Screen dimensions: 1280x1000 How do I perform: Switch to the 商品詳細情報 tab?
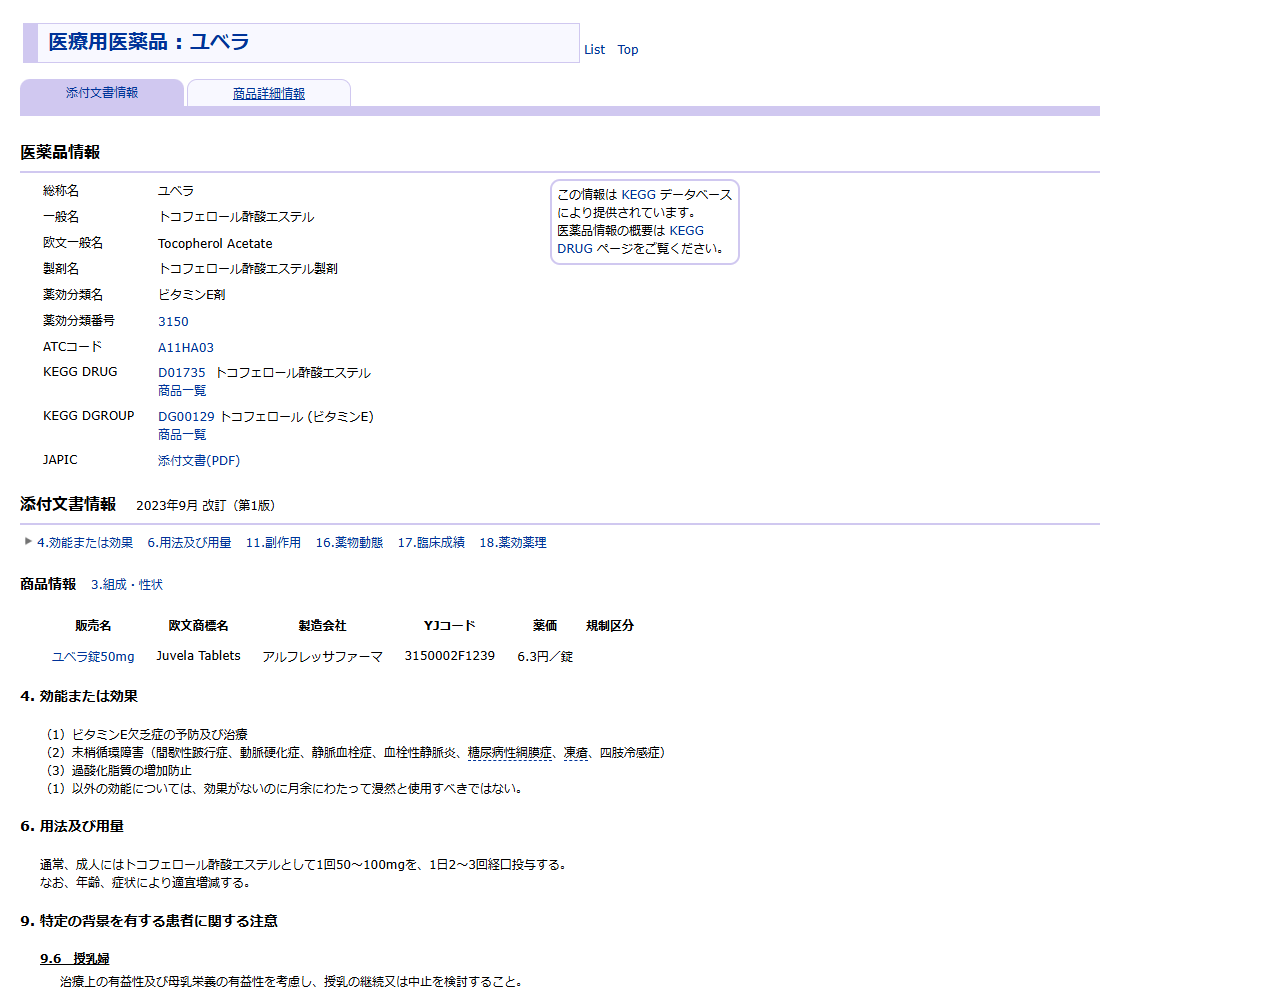[269, 93]
